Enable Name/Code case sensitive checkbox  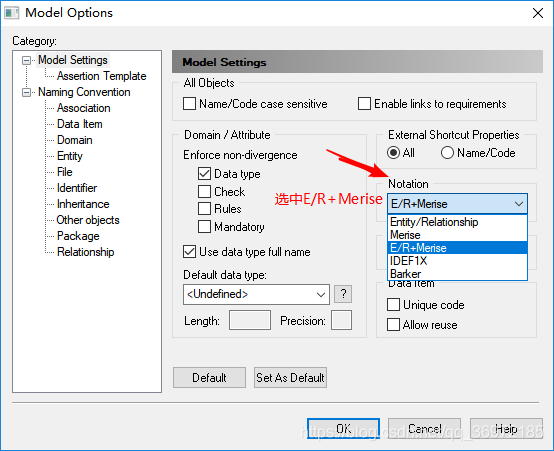[189, 104]
